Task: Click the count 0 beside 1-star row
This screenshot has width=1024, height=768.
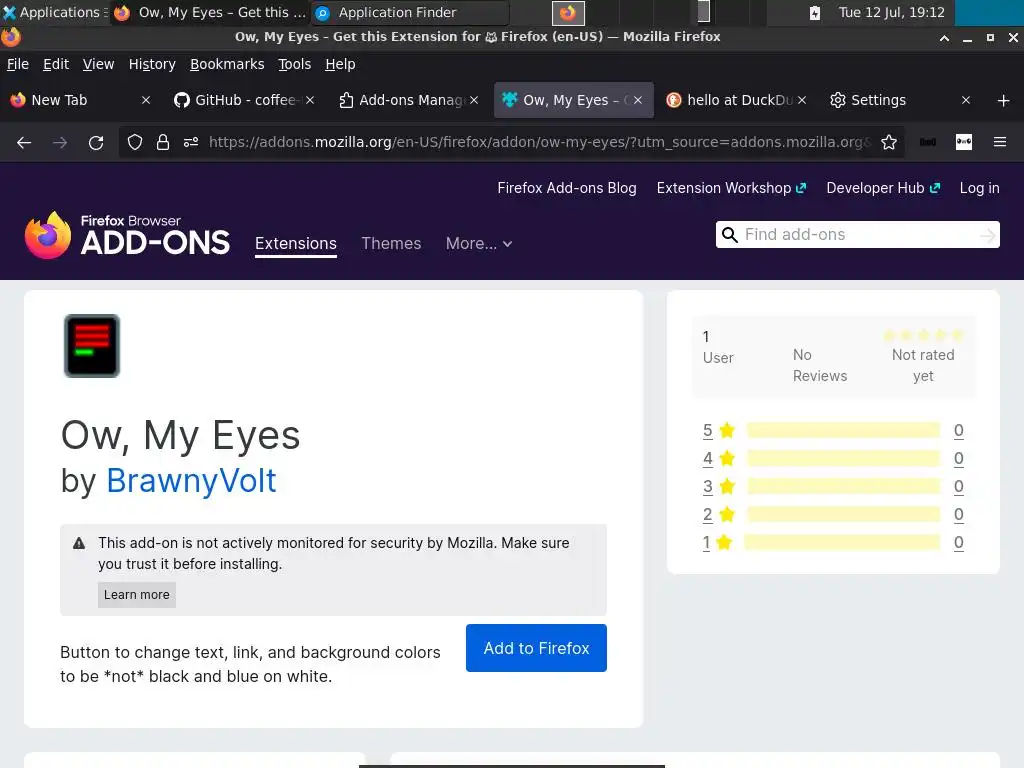Action: point(958,543)
